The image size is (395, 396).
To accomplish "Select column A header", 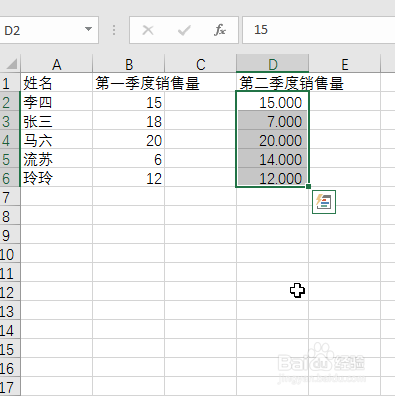I will coord(56,64).
